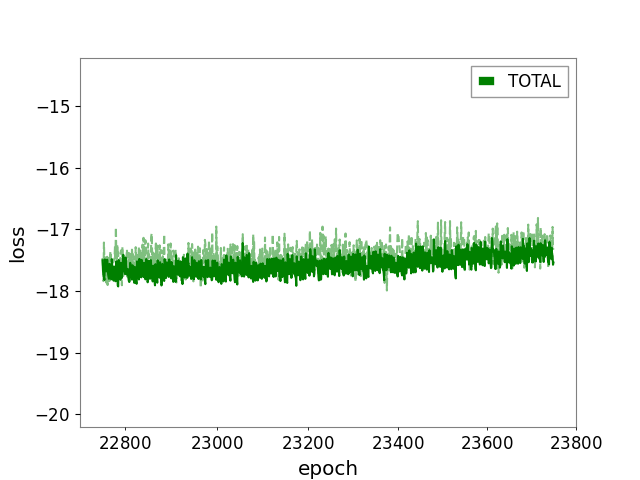Screen dimensions: 640x480
Task: Click the TOTAL legend label
Action: (x=534, y=81)
